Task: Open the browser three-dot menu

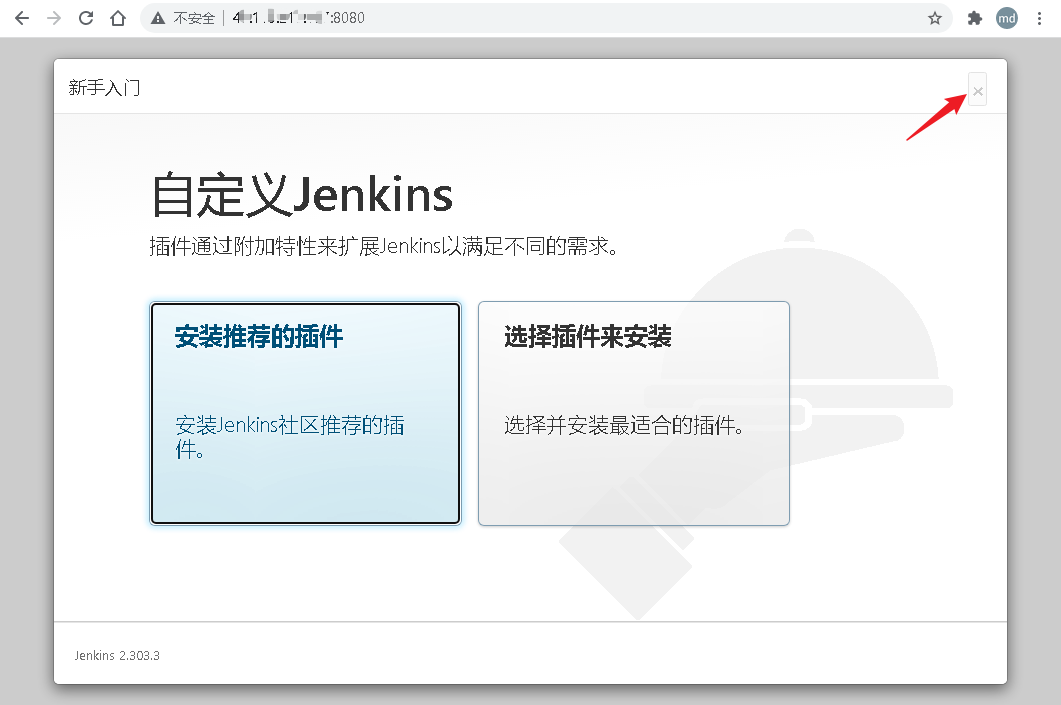Action: point(1039,18)
